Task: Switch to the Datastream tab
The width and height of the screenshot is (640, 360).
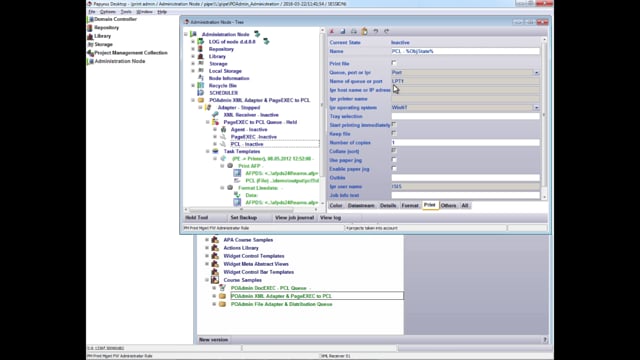Action: coord(361,206)
